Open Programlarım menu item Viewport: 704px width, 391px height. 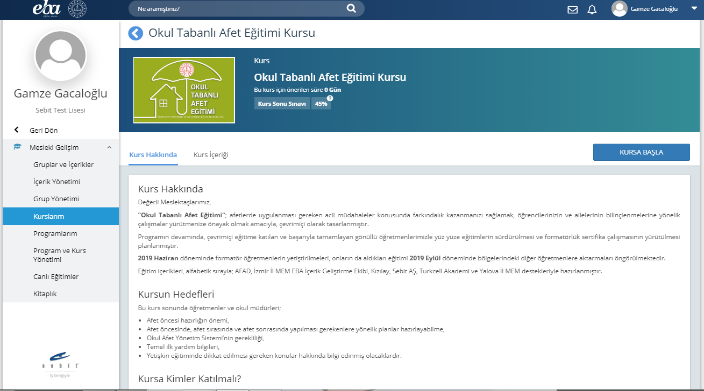(x=55, y=233)
